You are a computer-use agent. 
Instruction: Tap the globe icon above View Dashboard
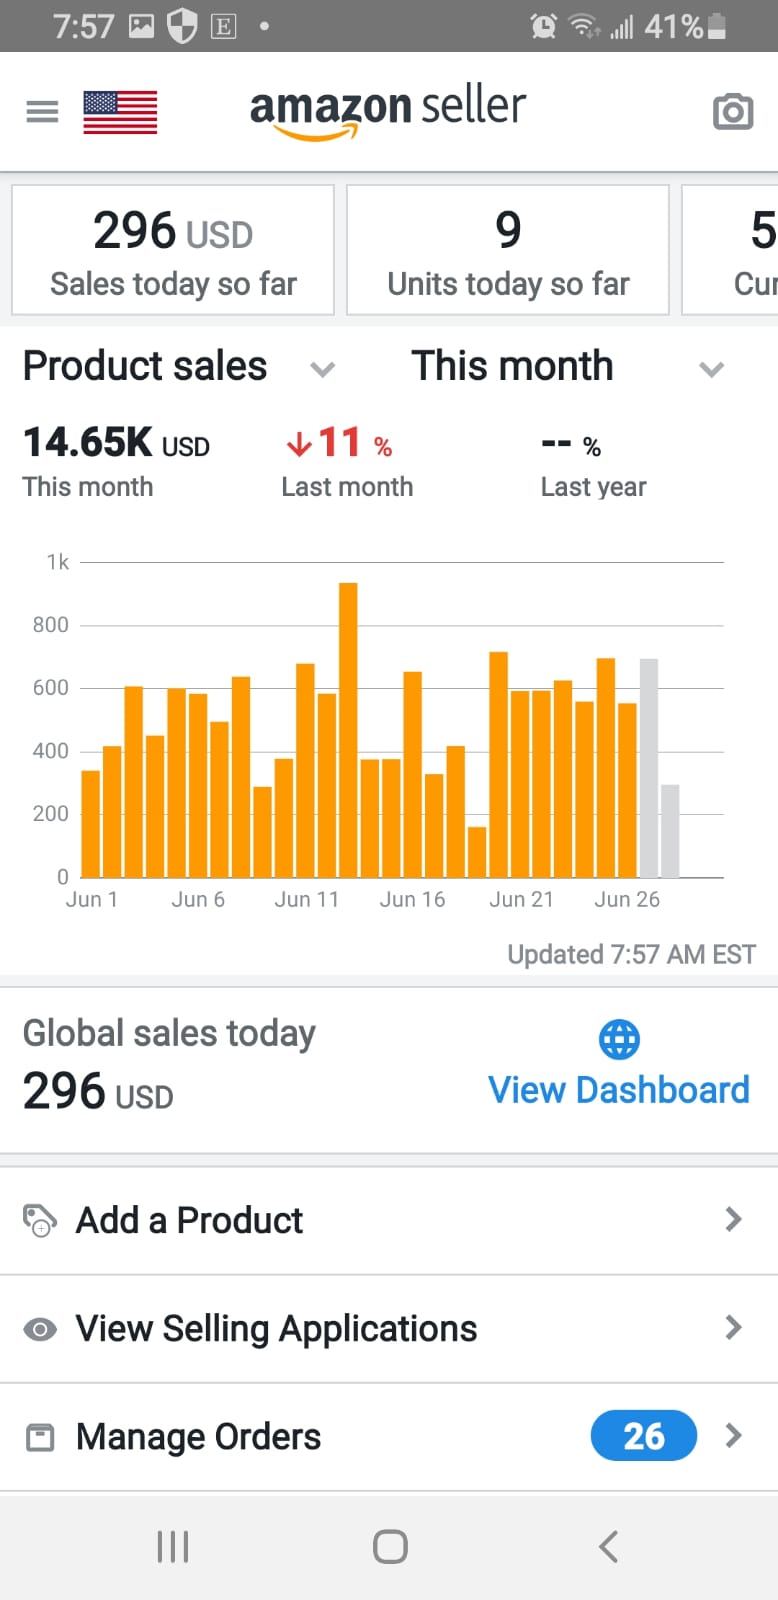619,1039
